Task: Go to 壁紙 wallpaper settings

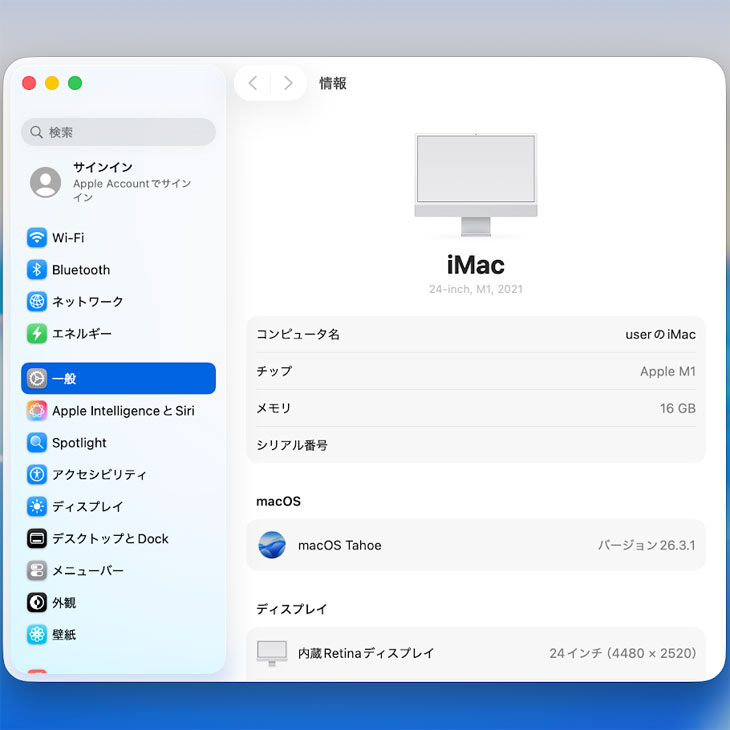Action: pos(64,635)
